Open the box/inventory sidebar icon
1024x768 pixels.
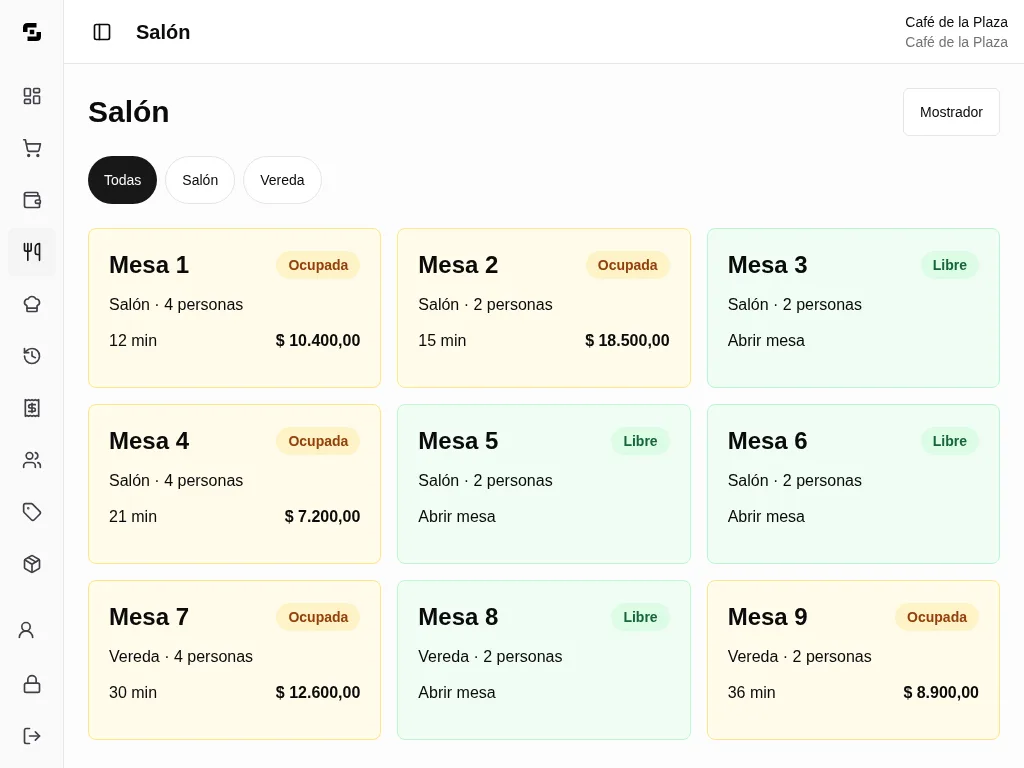31,564
